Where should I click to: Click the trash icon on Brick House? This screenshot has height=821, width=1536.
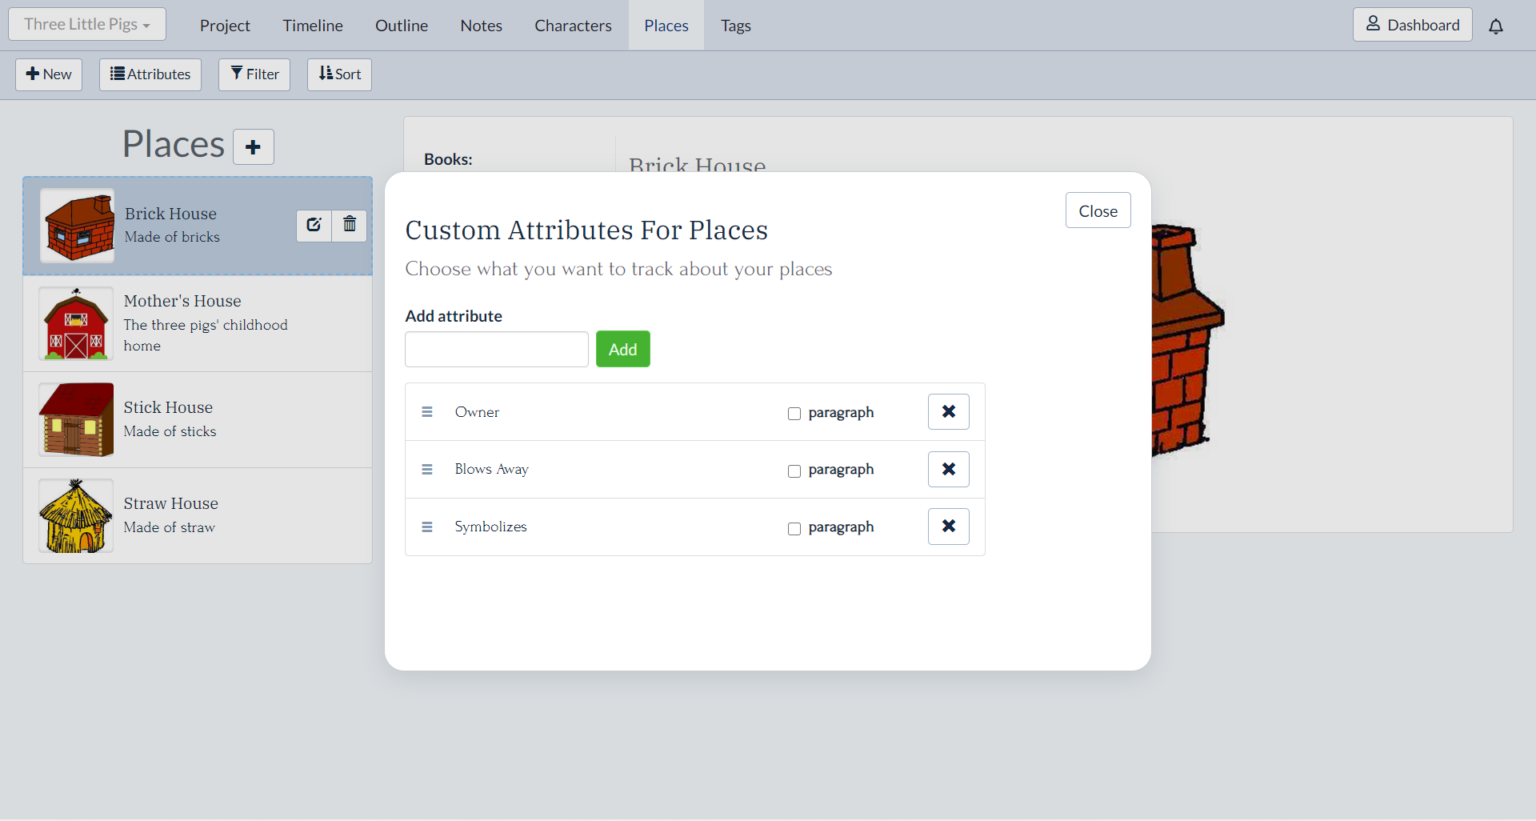pyautogui.click(x=349, y=225)
